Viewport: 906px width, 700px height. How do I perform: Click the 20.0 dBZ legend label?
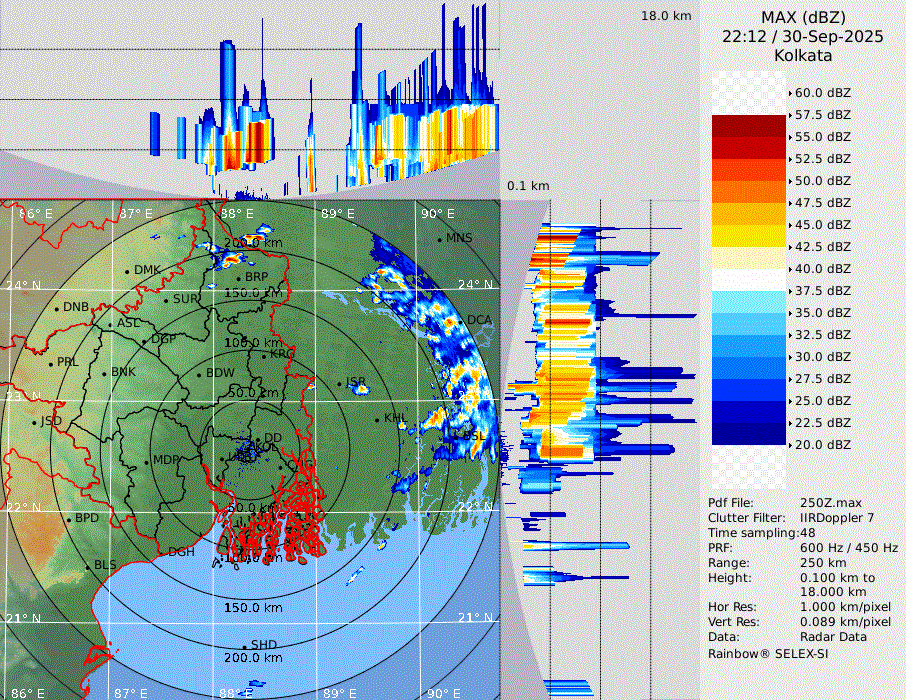pyautogui.click(x=822, y=444)
